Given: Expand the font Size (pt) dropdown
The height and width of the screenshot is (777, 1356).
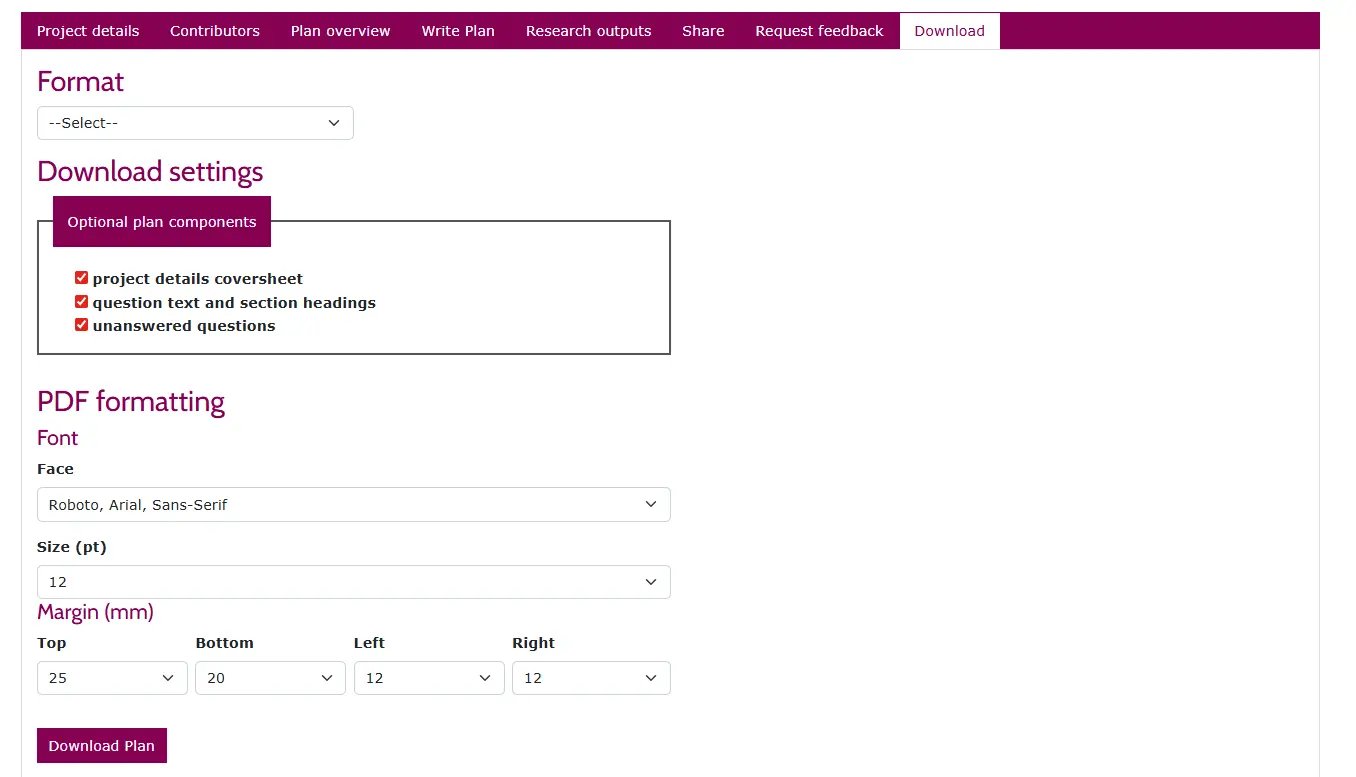Looking at the screenshot, I should coord(353,582).
